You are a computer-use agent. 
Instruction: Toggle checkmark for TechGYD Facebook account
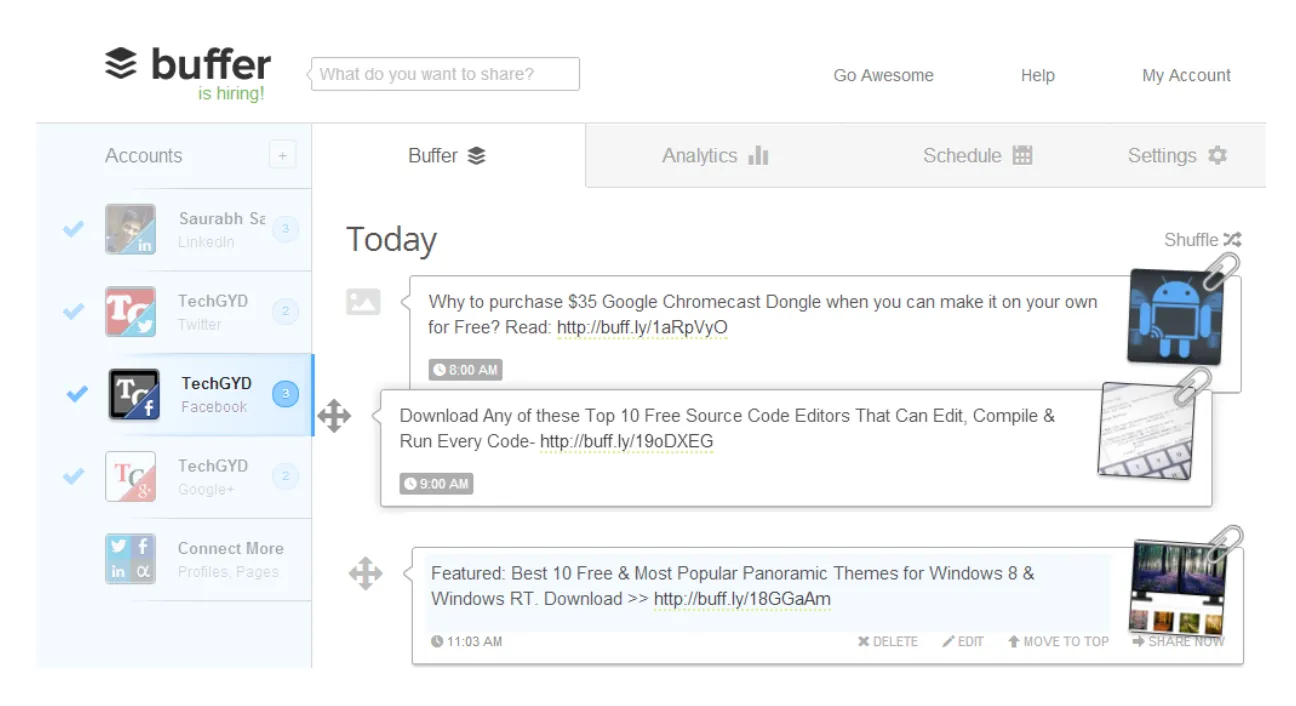tap(77, 393)
